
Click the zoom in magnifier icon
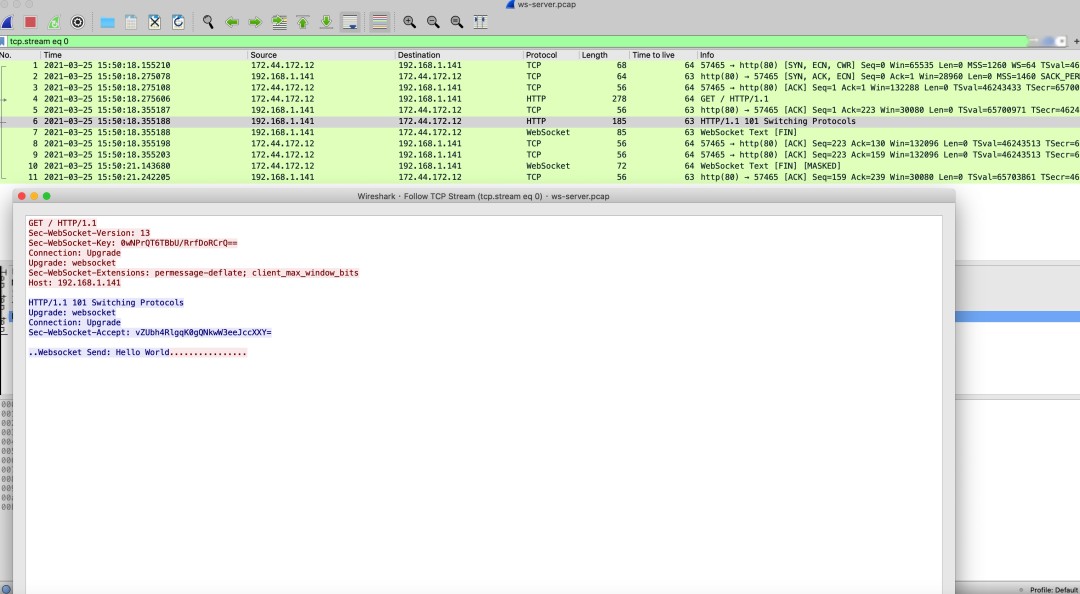point(409,21)
